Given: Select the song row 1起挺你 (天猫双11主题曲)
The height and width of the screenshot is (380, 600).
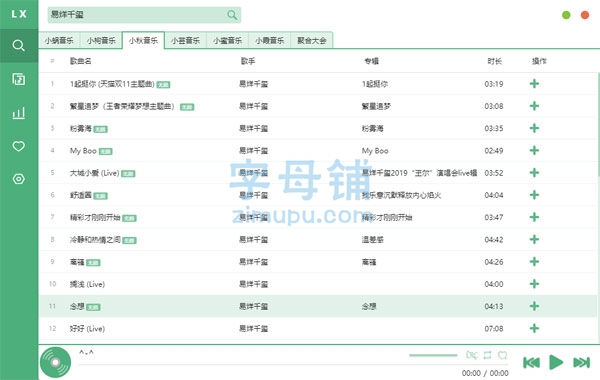Looking at the screenshot, I should coord(318,83).
